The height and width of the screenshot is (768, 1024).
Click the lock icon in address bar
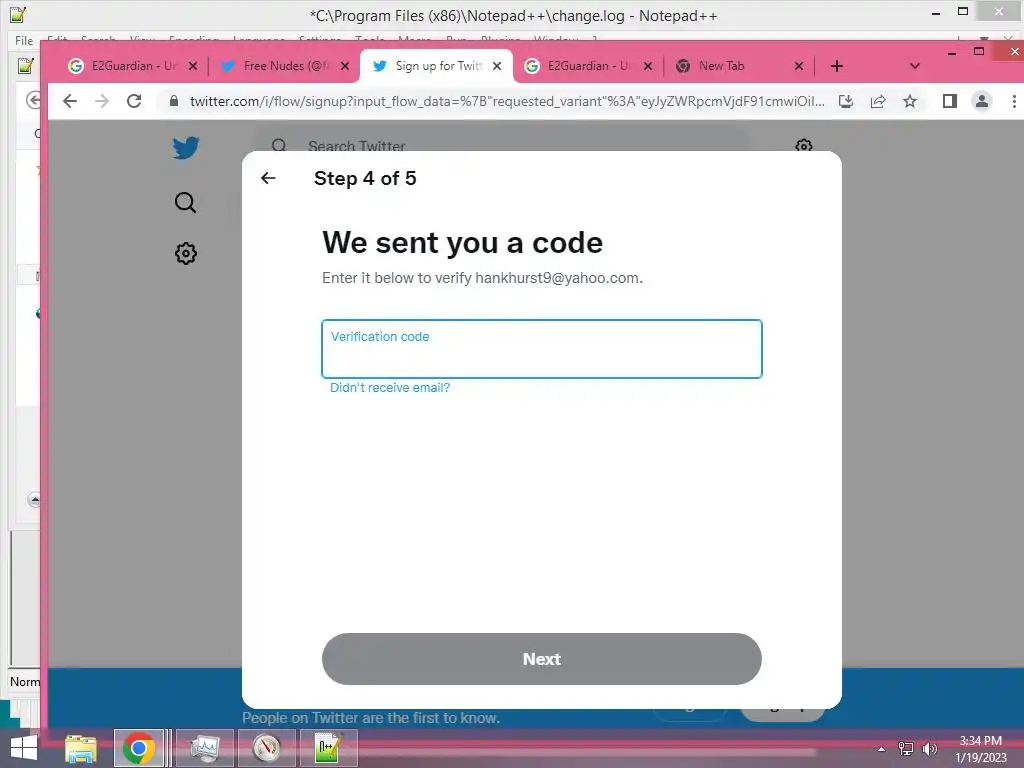(174, 101)
